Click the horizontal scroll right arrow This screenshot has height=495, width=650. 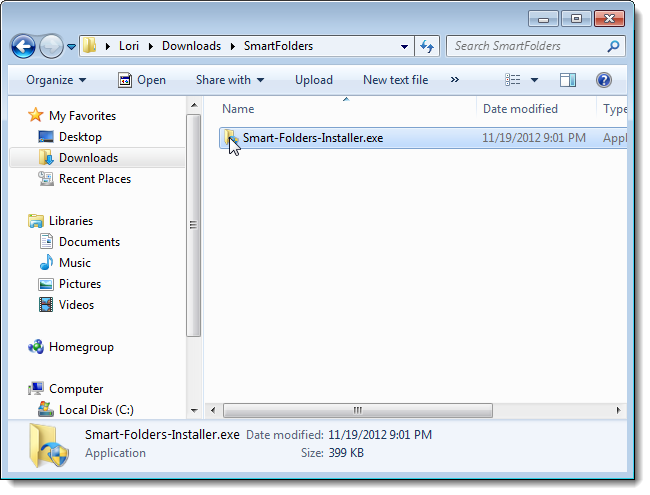[618, 410]
